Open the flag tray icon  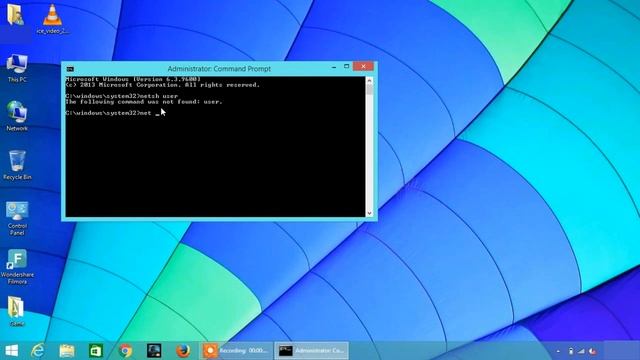tap(593, 351)
